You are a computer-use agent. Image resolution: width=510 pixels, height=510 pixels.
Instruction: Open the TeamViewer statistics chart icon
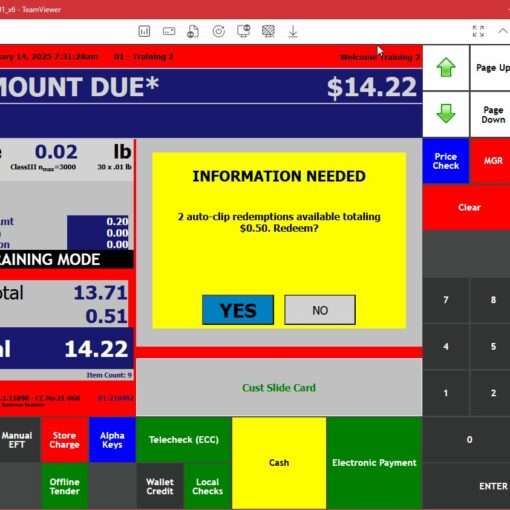[144, 31]
